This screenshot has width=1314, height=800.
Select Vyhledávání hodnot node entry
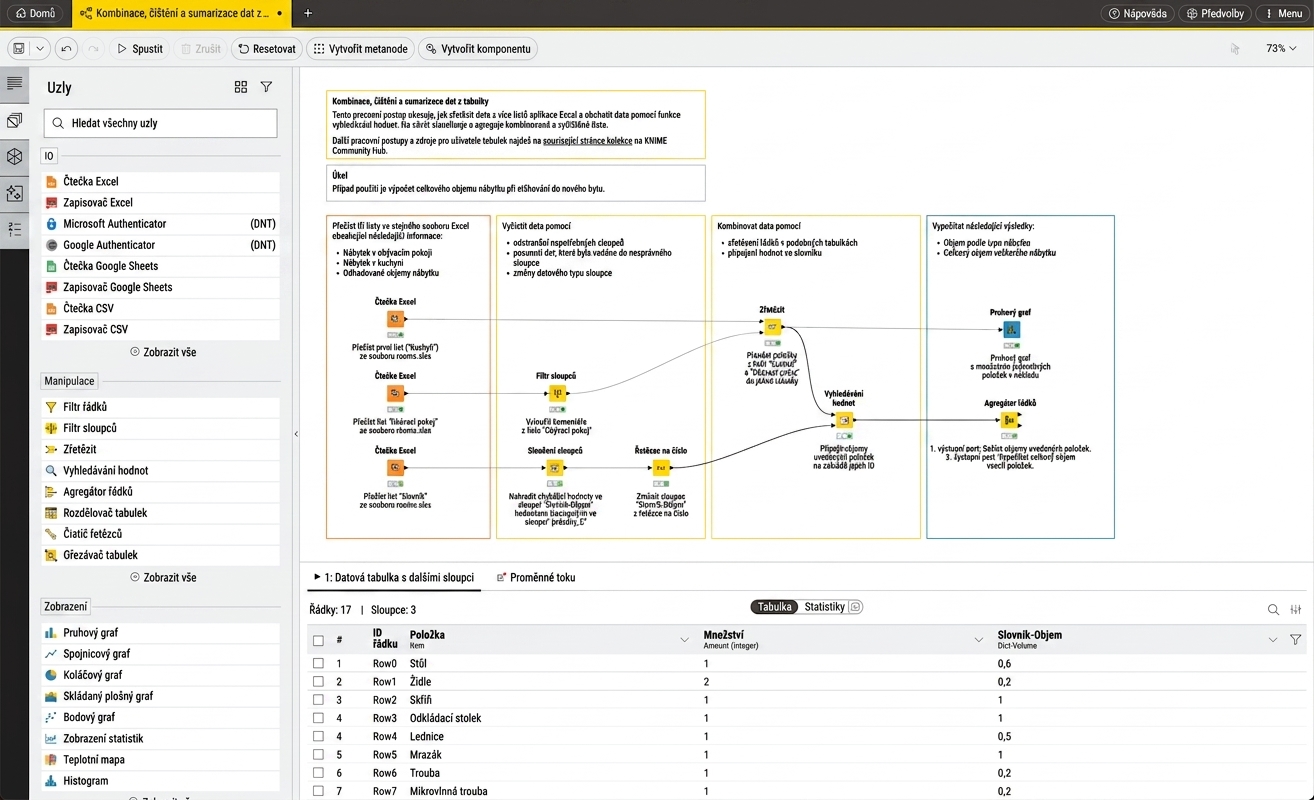160,470
